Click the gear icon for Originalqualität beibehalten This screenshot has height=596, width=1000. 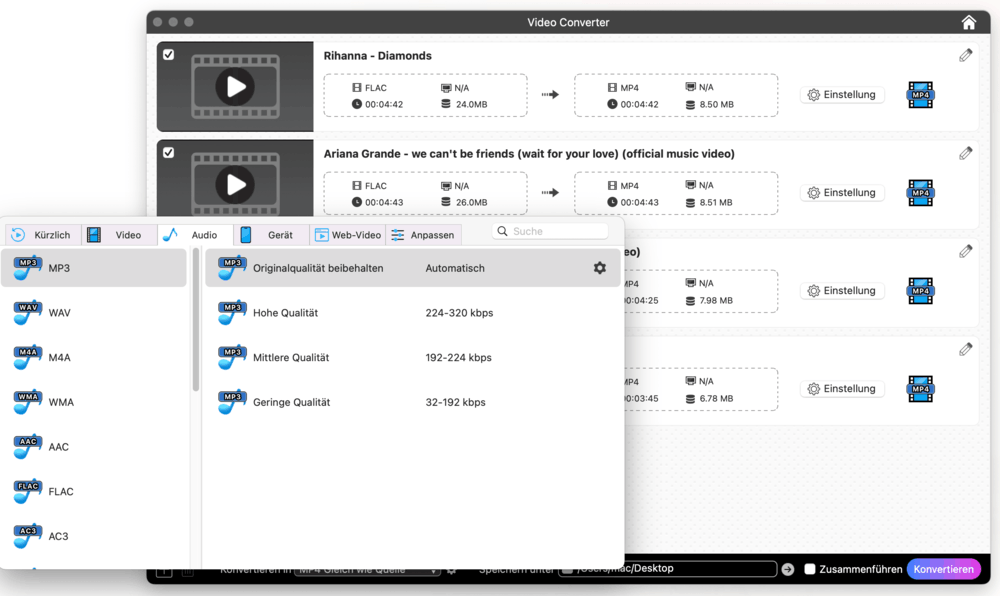tap(600, 268)
